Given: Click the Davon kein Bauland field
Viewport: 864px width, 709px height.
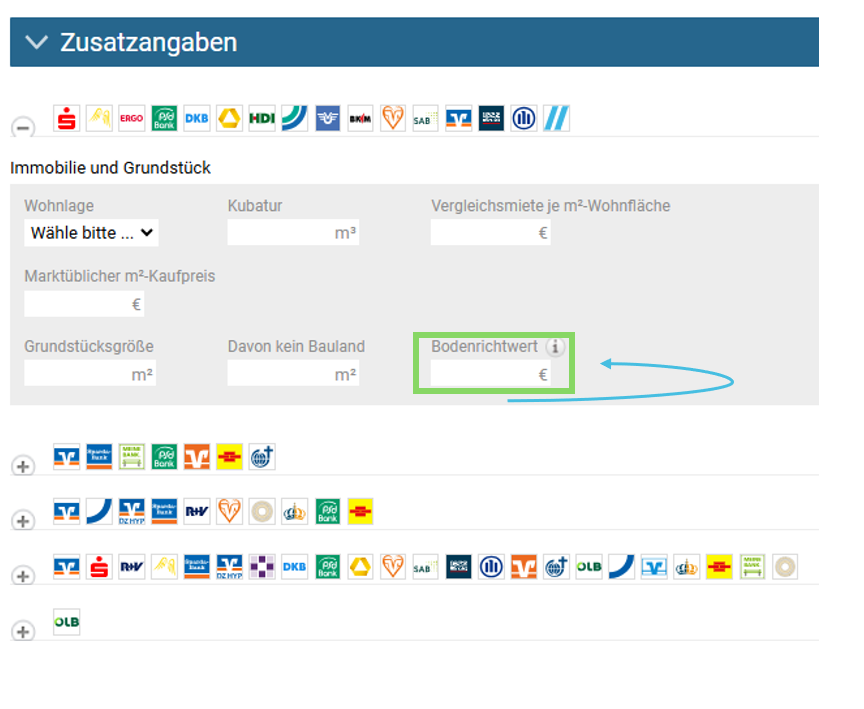Looking at the screenshot, I should pos(293,374).
